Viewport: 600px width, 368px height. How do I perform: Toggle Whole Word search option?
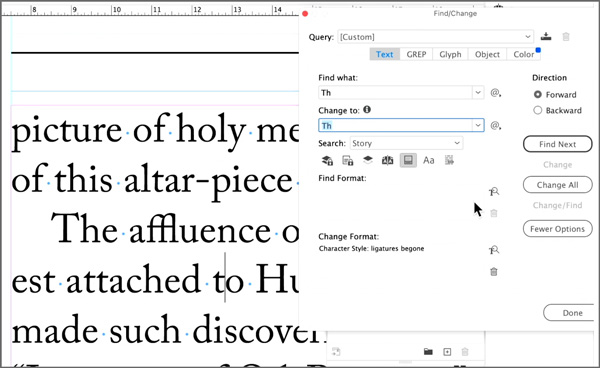[x=449, y=160]
